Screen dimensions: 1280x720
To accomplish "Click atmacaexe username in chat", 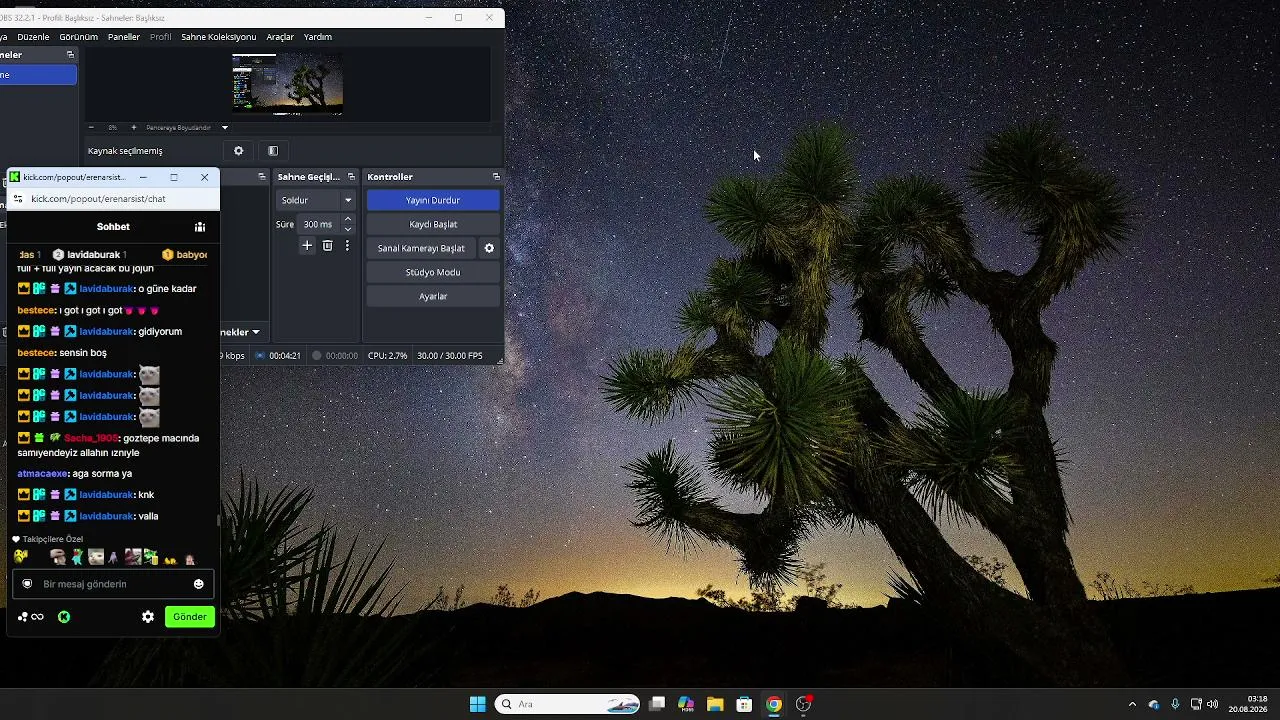I will 42,474.
